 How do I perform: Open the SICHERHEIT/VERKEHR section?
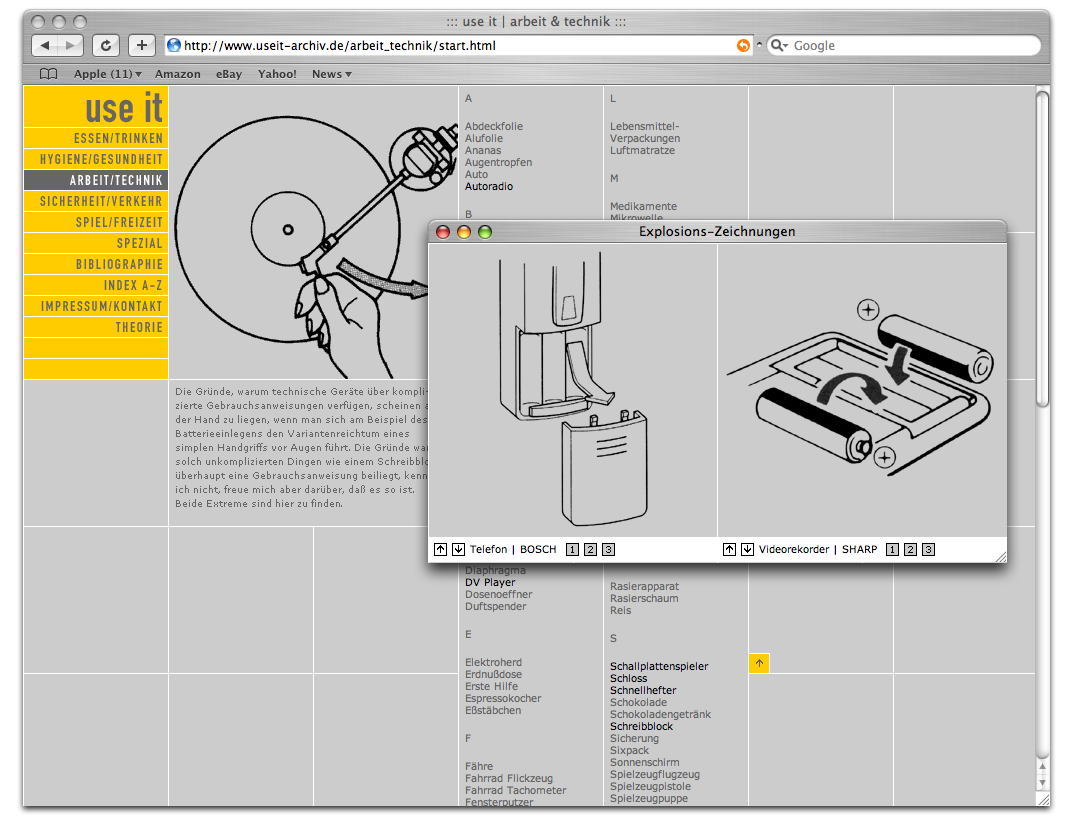point(96,201)
